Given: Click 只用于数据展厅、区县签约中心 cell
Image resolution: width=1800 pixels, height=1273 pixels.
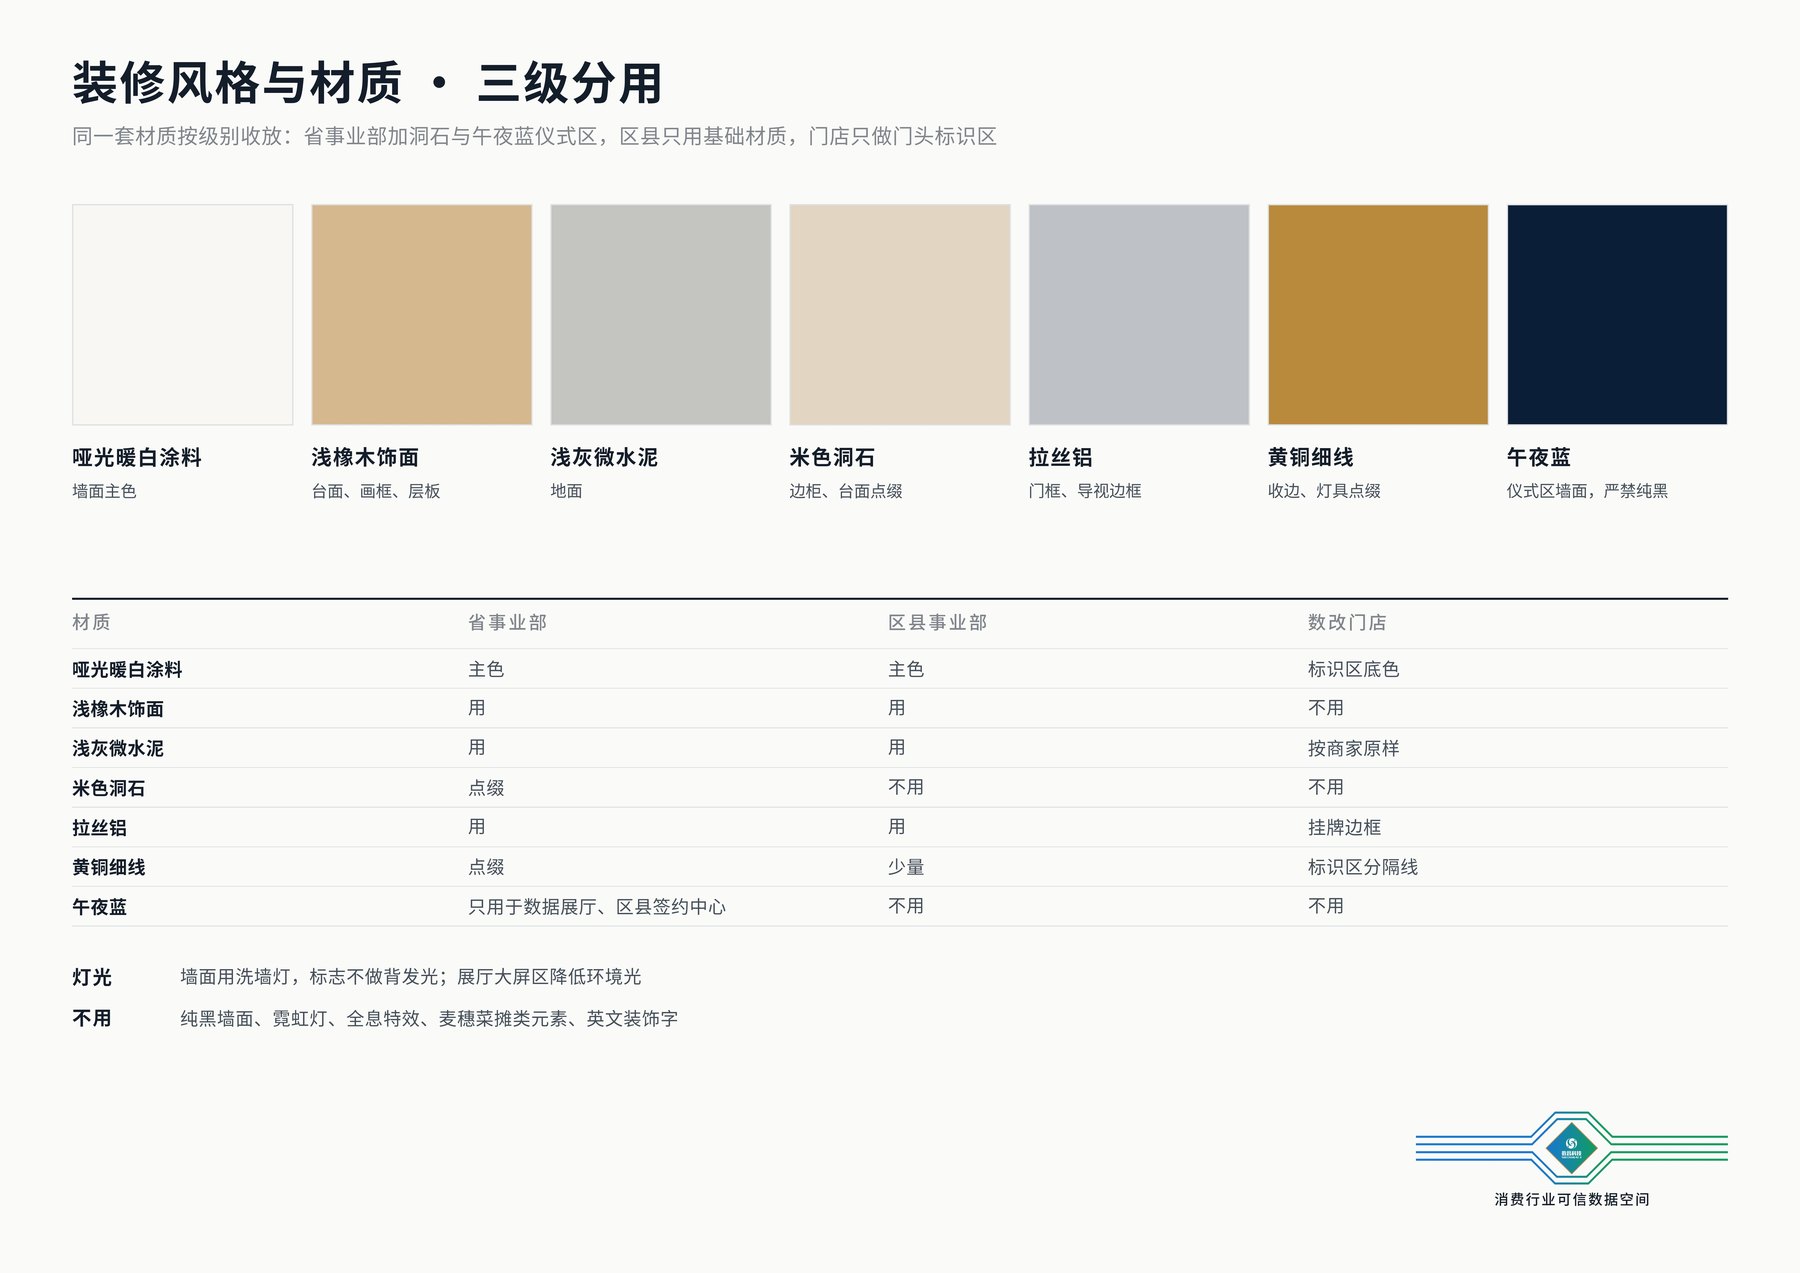Looking at the screenshot, I should tap(597, 907).
